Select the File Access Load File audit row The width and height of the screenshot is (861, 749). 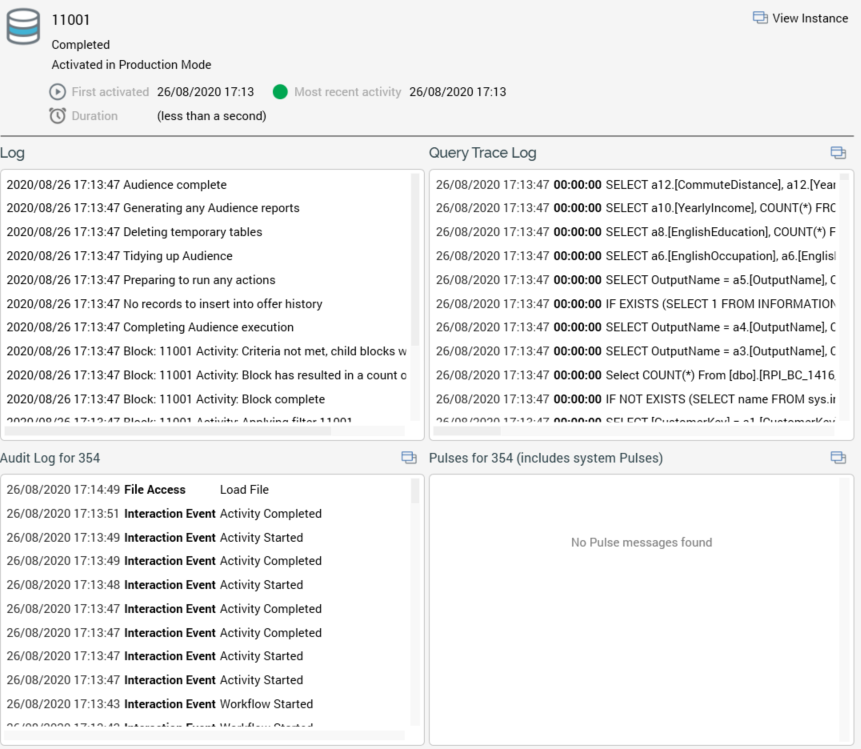pyautogui.click(x=137, y=490)
